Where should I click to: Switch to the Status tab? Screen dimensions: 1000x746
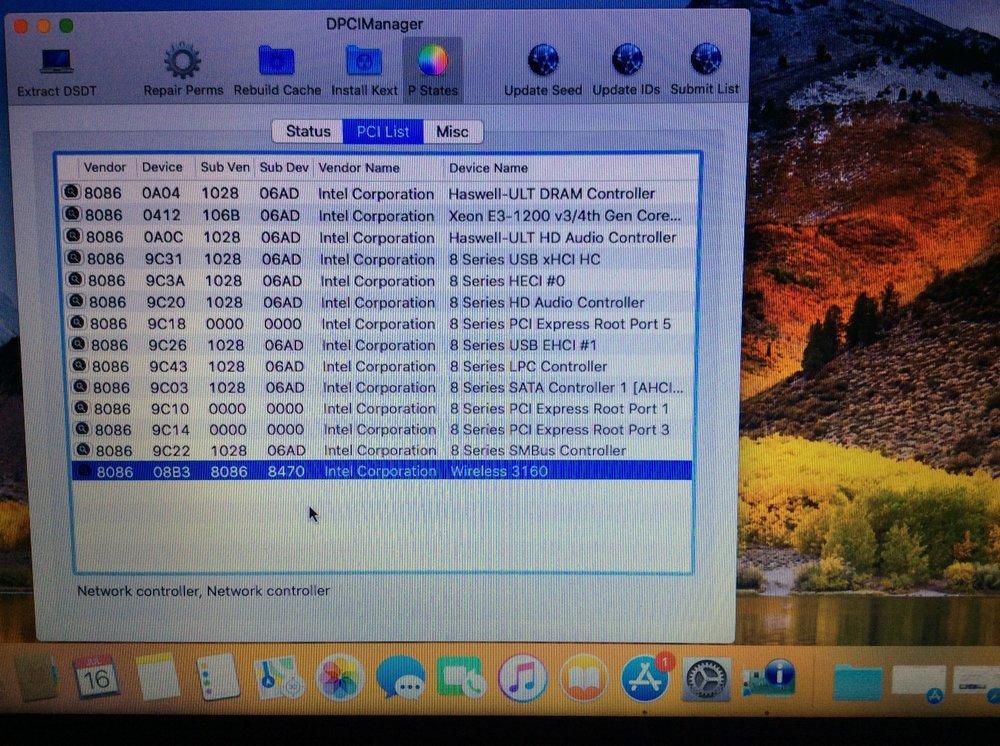(x=307, y=131)
